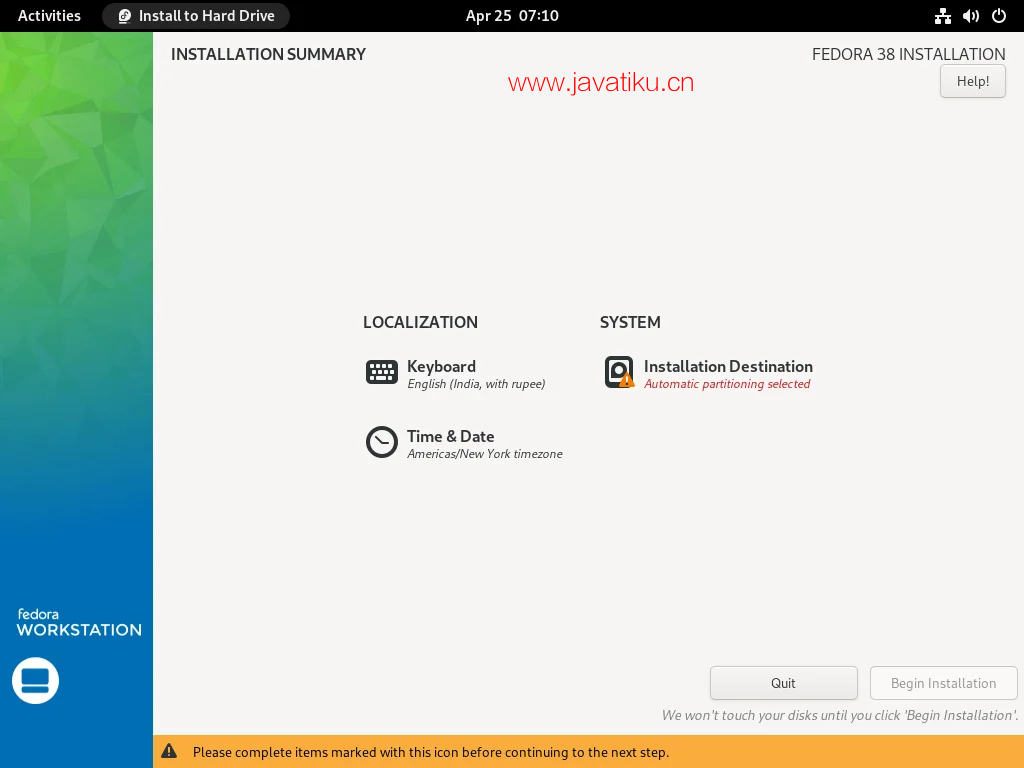1024x768 pixels.
Task: Select the Time & Date label
Action: pyautogui.click(x=451, y=436)
